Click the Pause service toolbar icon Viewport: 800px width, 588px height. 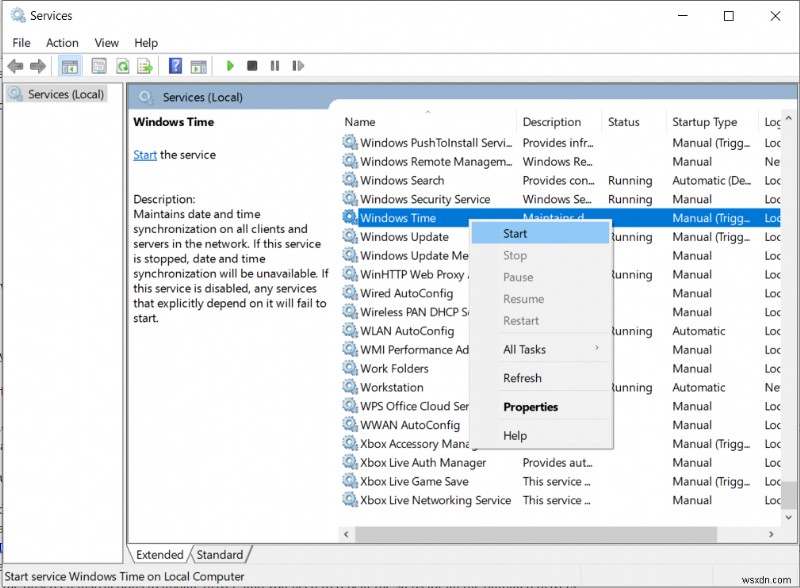tap(275, 66)
